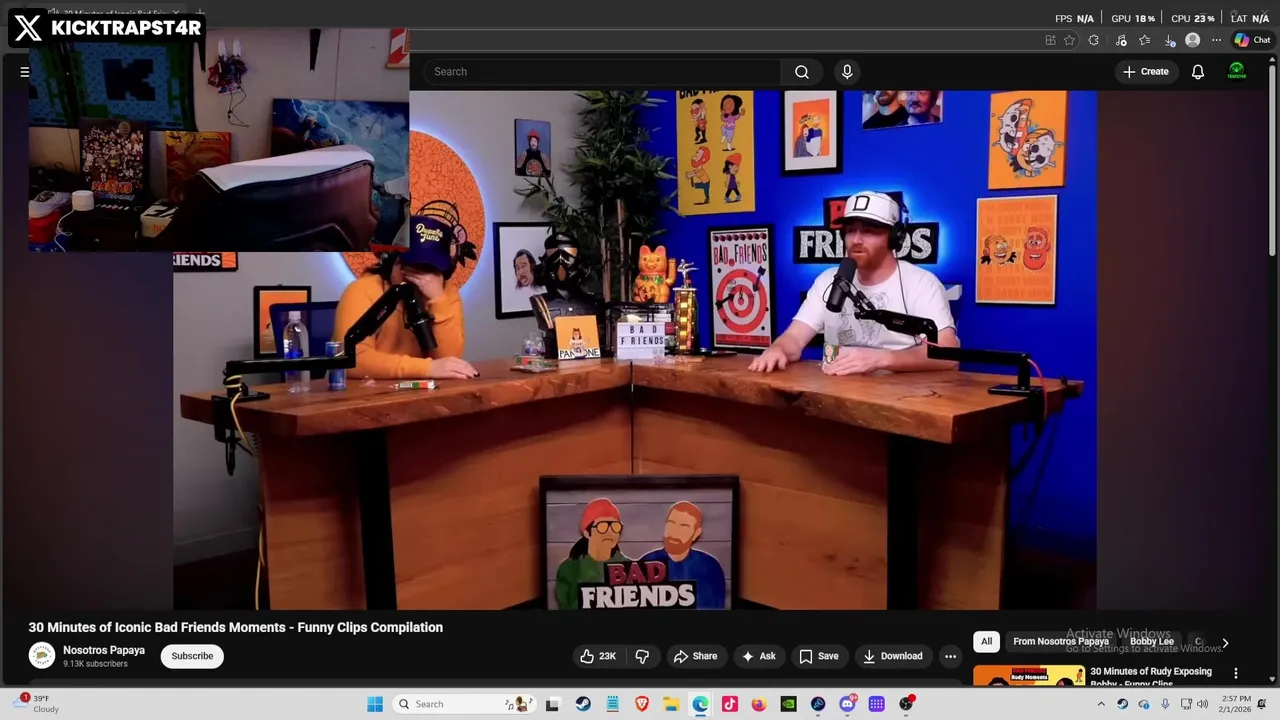The height and width of the screenshot is (720, 1280).
Task: Open the NVIDIA app from taskbar
Action: tap(788, 704)
